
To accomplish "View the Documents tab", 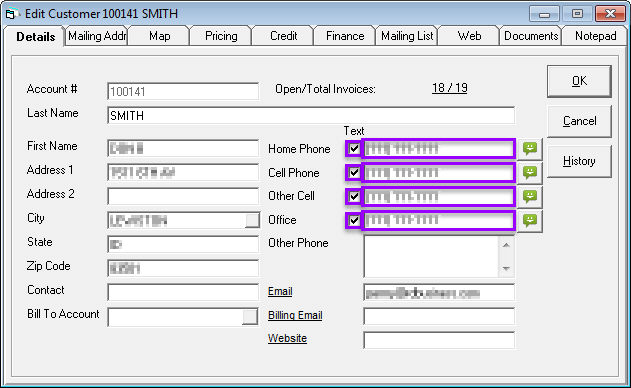I will pyautogui.click(x=531, y=36).
